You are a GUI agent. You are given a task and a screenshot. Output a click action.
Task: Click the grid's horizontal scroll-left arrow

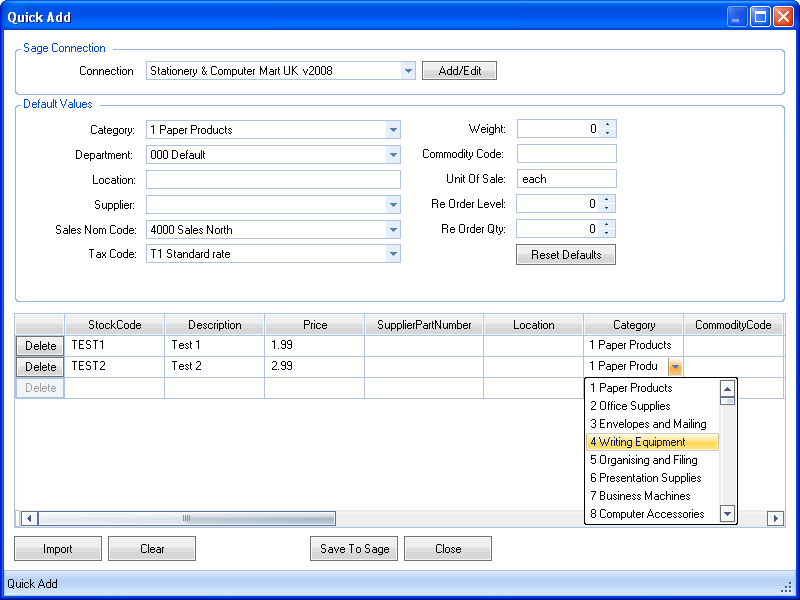coord(29,518)
